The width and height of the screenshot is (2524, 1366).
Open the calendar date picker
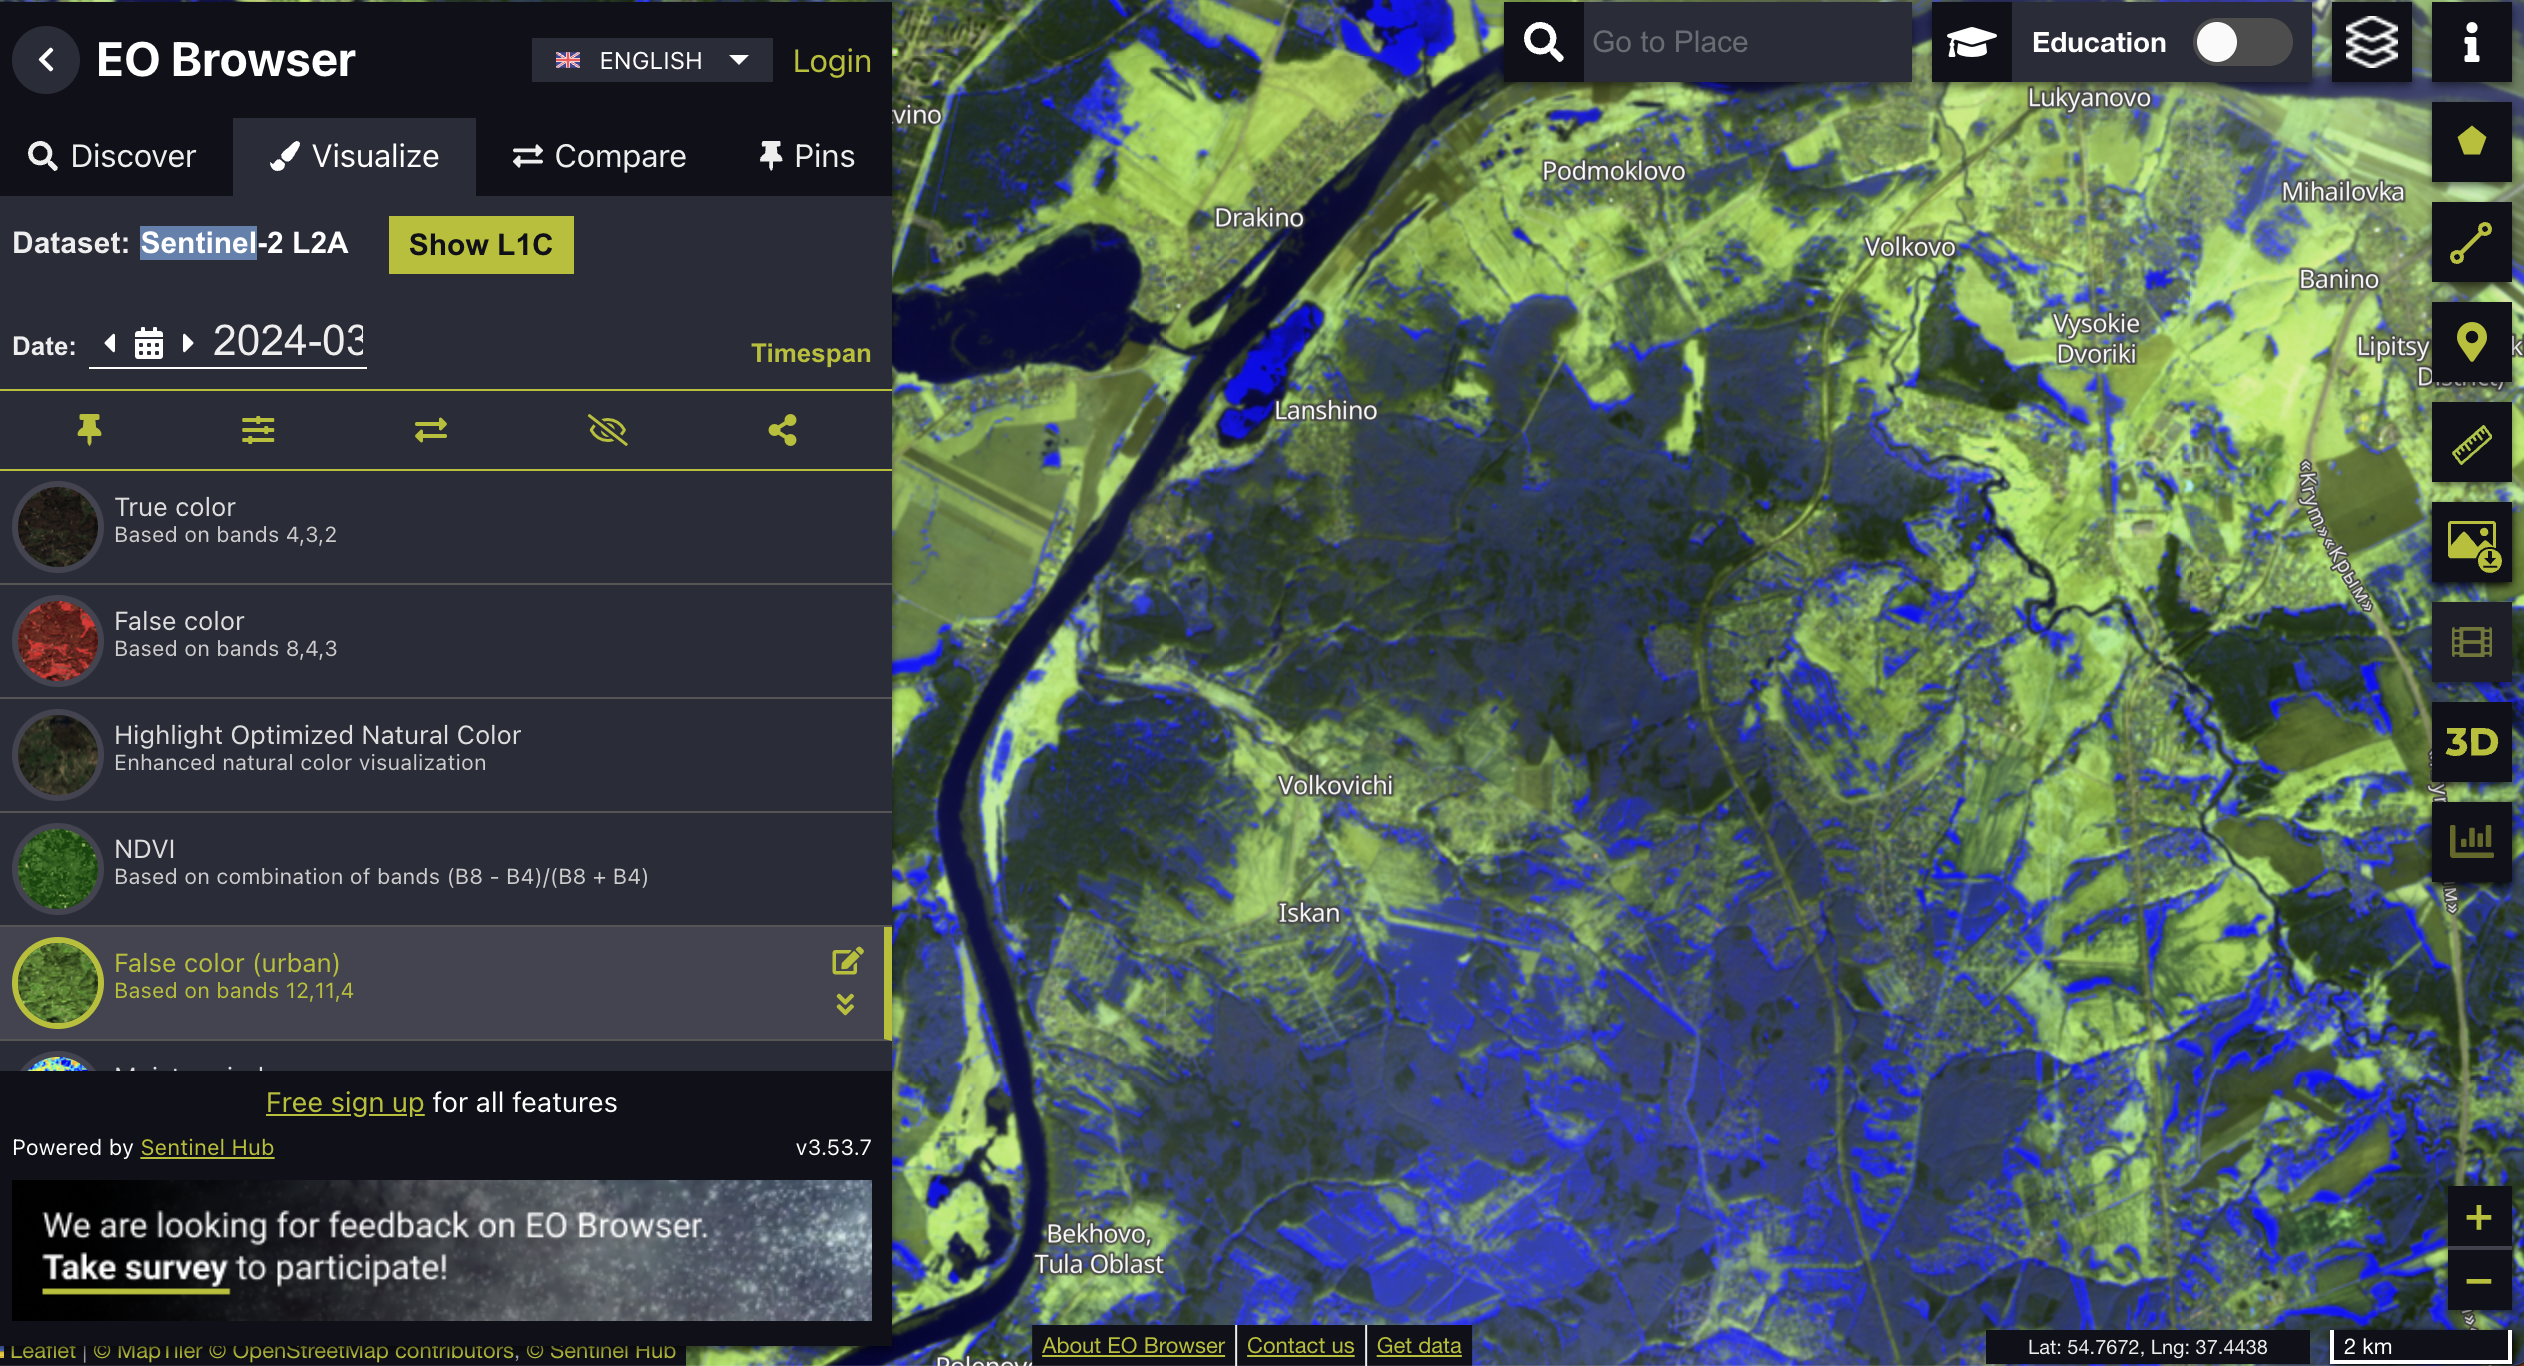[149, 343]
